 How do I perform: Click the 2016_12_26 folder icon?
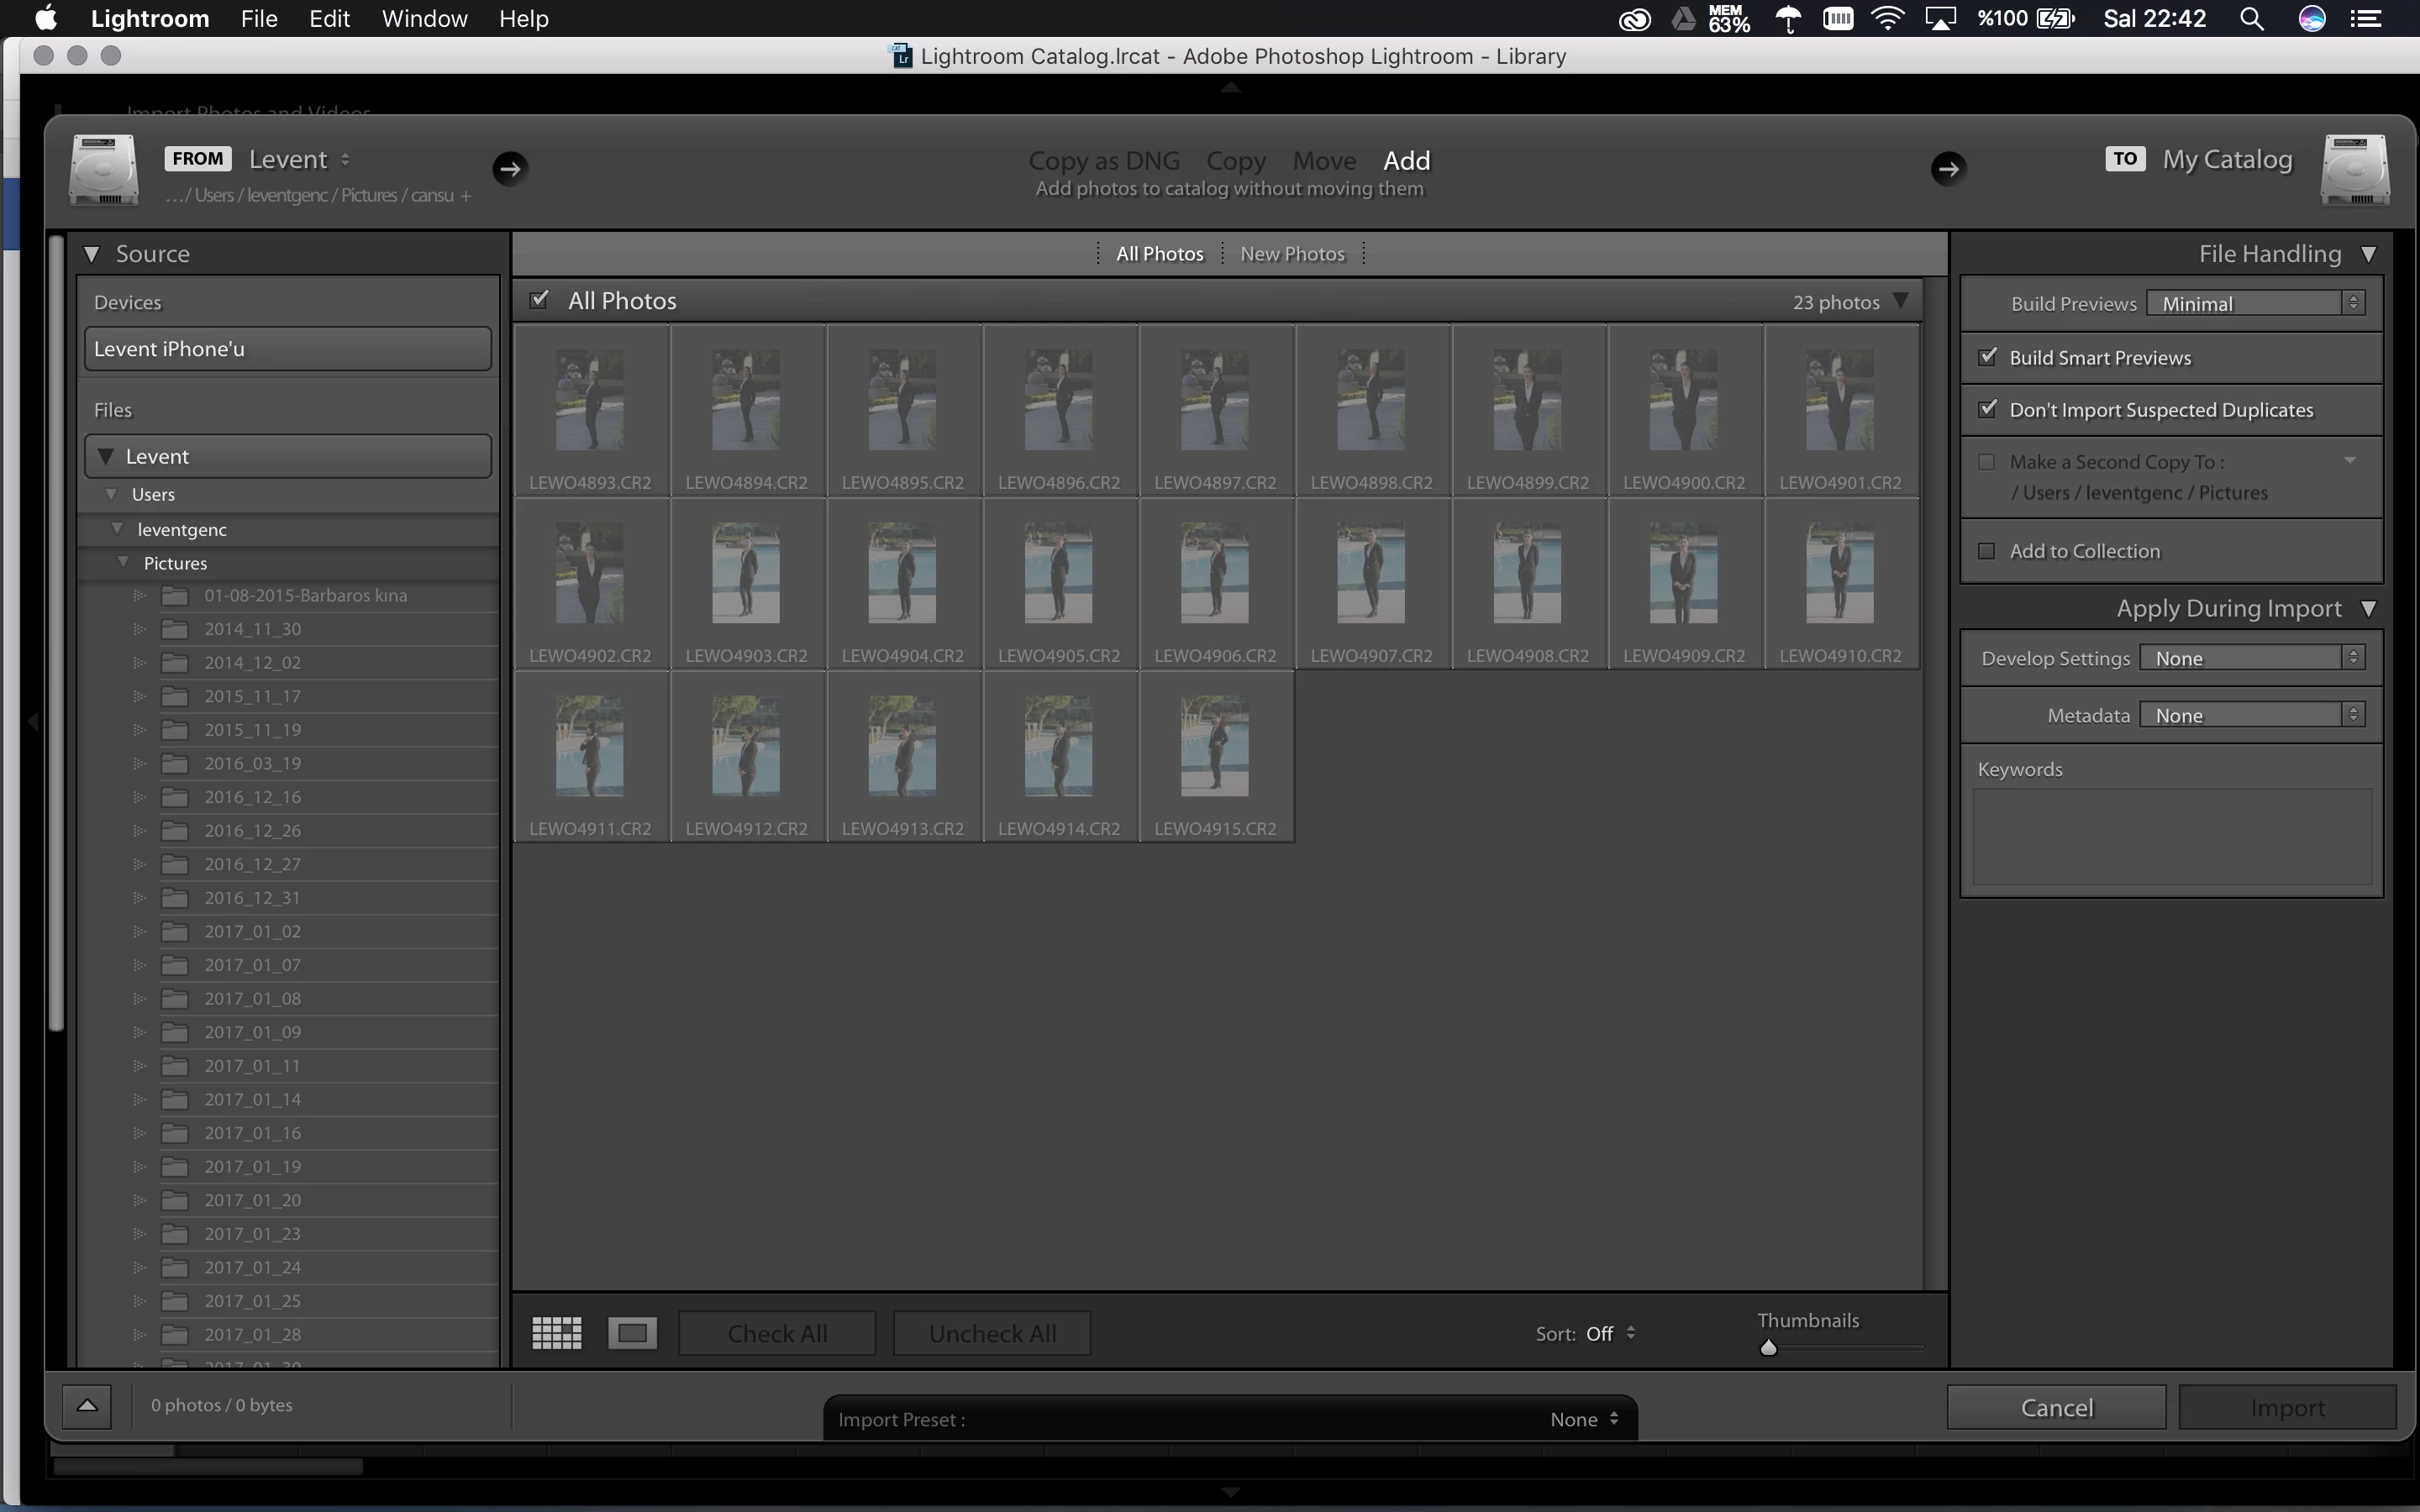(176, 830)
